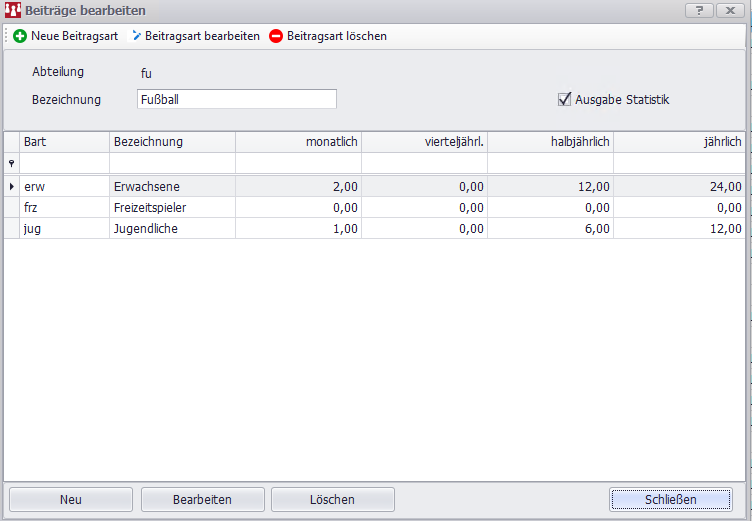Image resolution: width=752 pixels, height=521 pixels.
Task: Click the green plus Neue Beitragsart icon
Action: click(x=20, y=36)
